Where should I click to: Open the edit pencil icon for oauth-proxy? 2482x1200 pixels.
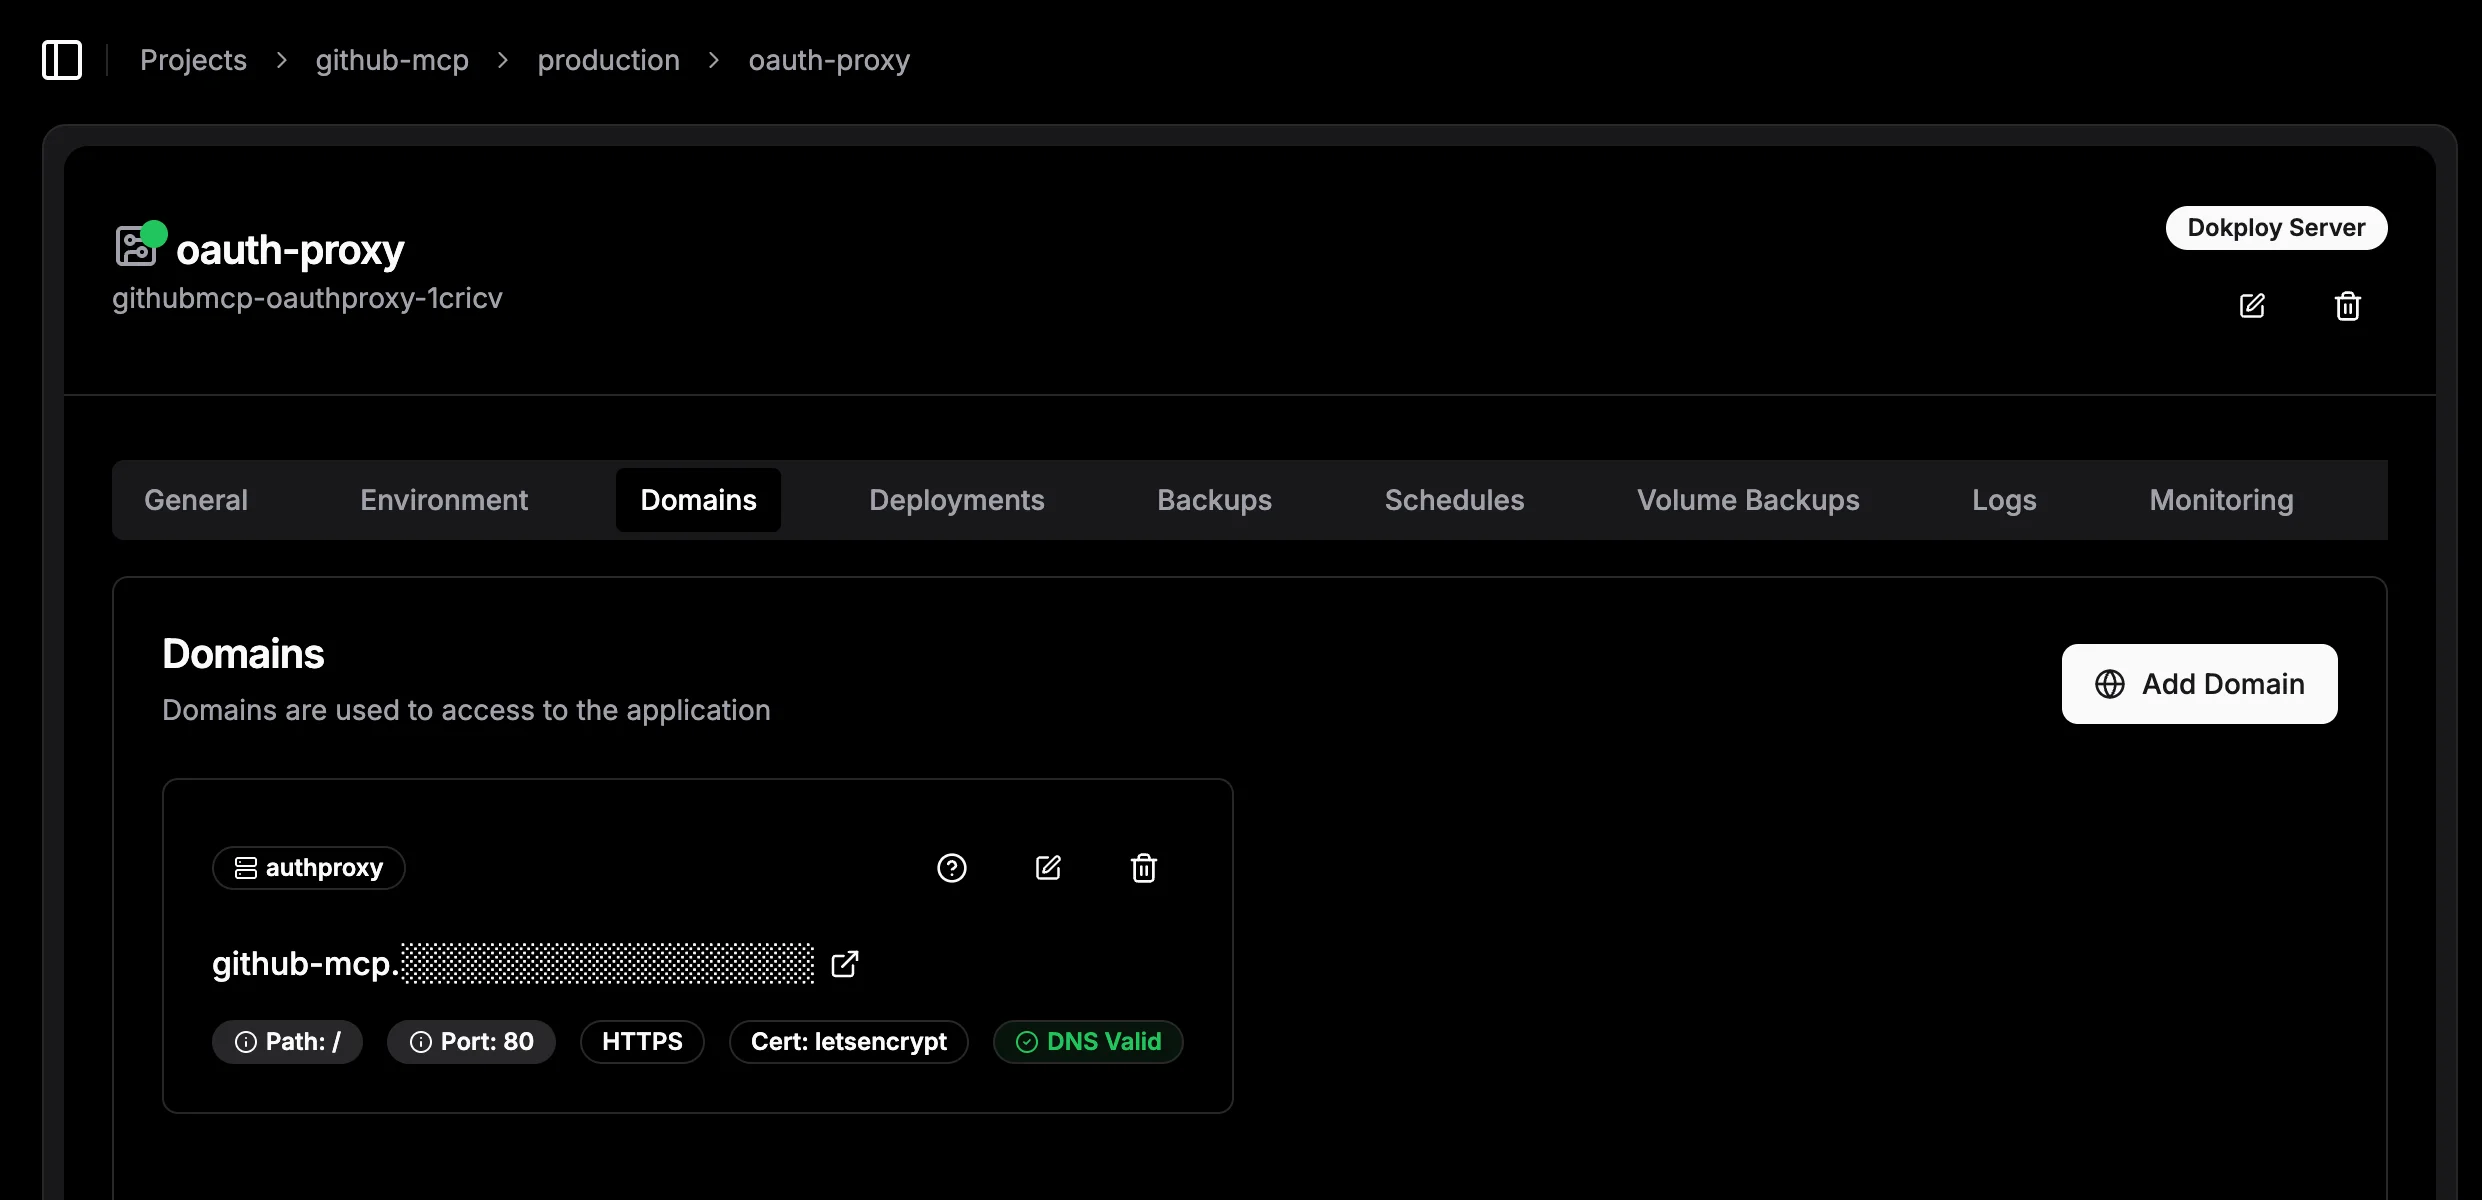tap(2252, 305)
